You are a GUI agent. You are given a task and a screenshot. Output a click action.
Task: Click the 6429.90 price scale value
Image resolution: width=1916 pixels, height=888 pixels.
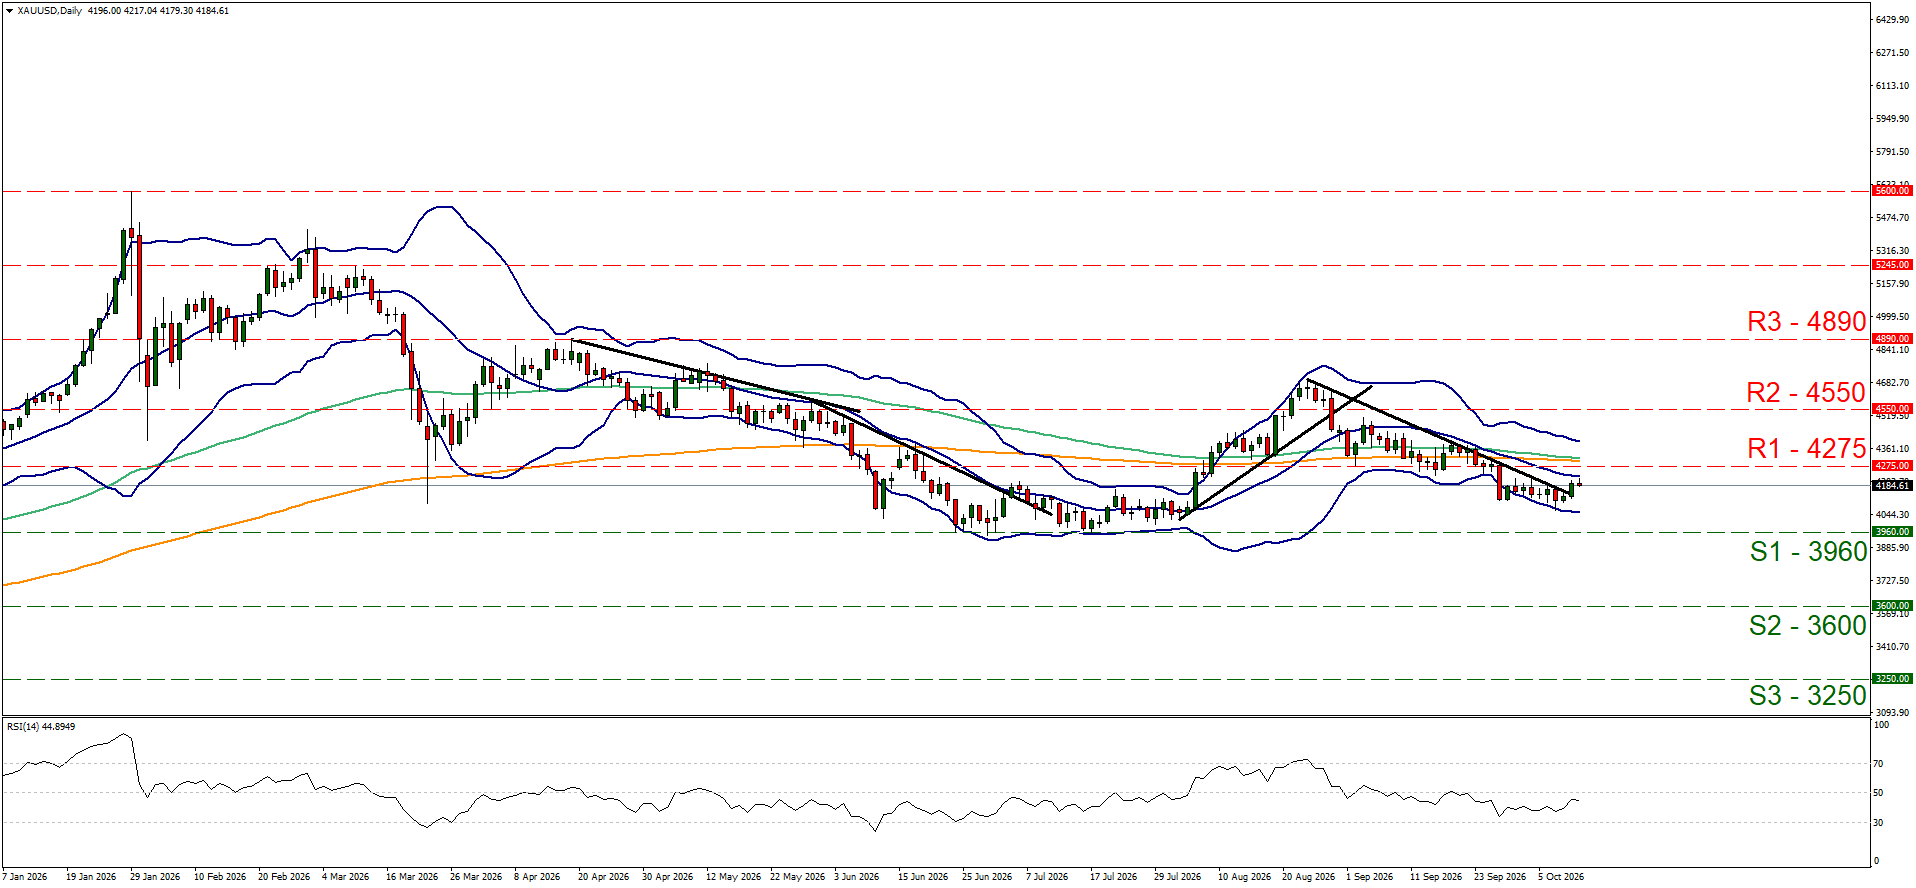click(1892, 20)
